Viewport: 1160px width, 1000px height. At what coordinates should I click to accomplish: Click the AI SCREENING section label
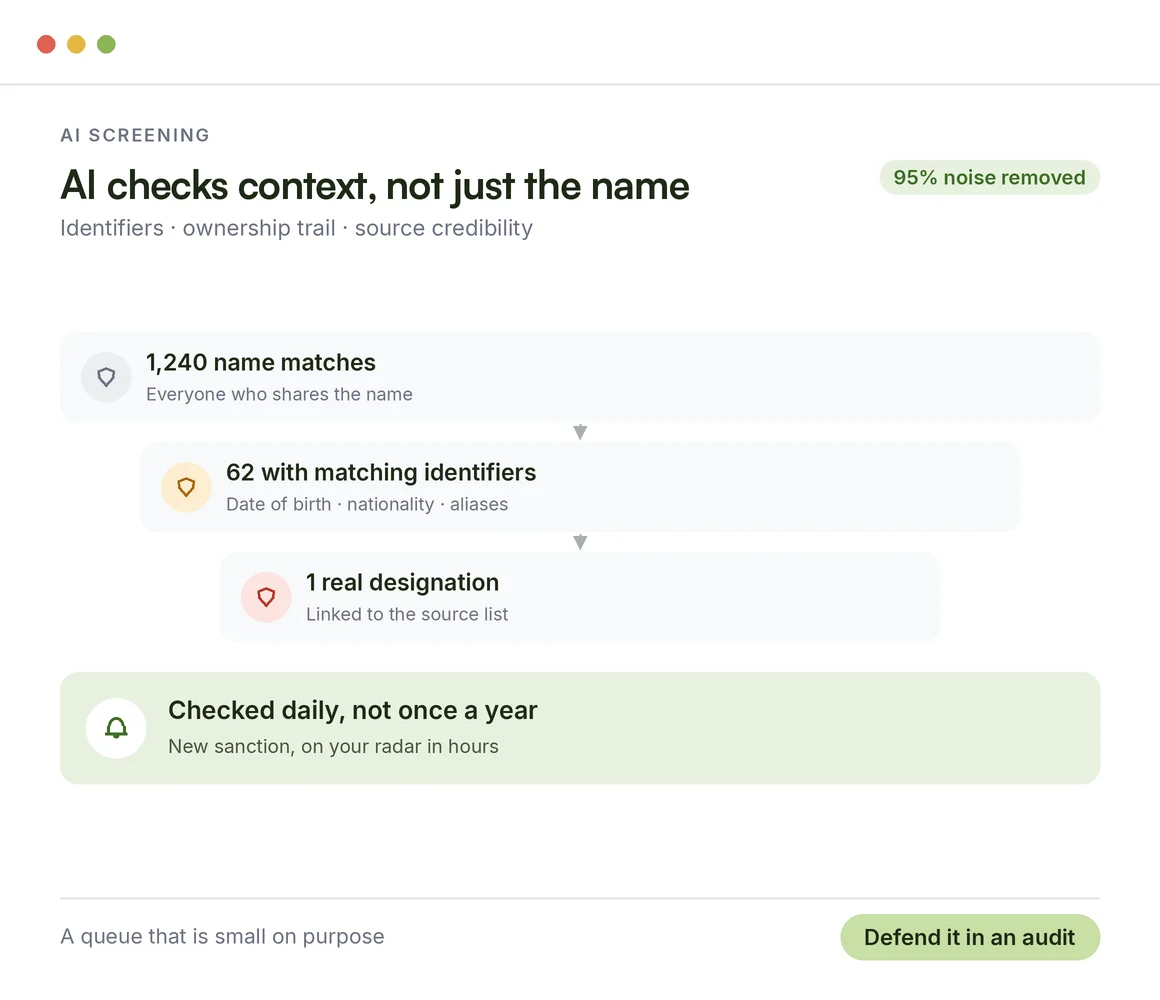(135, 135)
